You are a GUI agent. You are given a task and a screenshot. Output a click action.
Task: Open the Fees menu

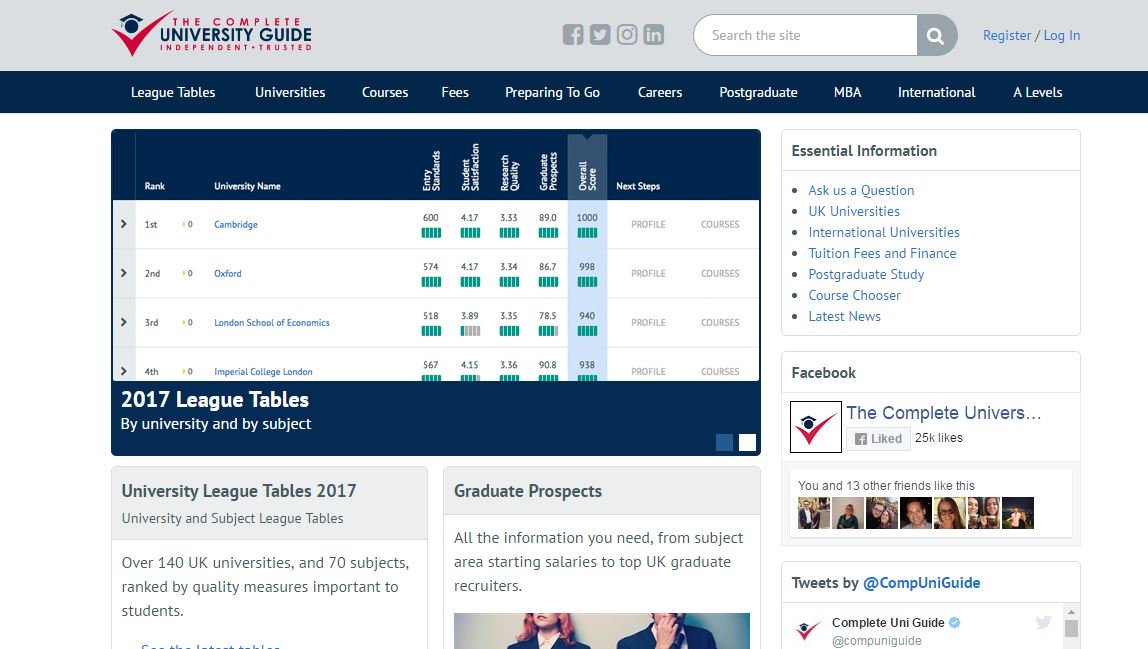[455, 92]
